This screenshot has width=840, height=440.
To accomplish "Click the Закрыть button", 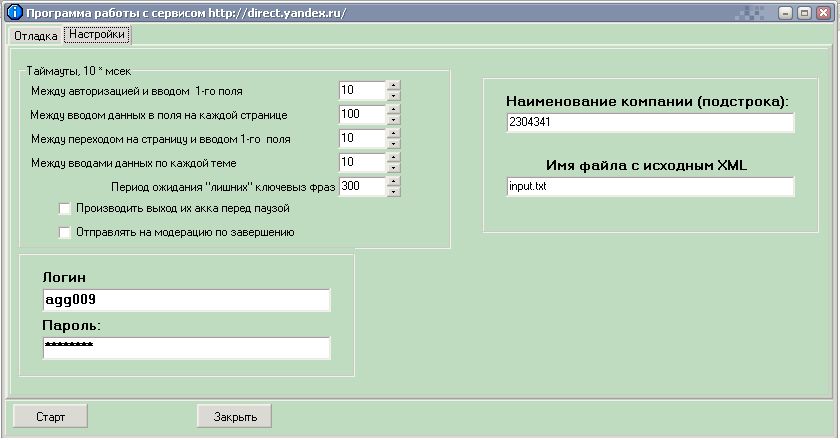I will coord(235,416).
